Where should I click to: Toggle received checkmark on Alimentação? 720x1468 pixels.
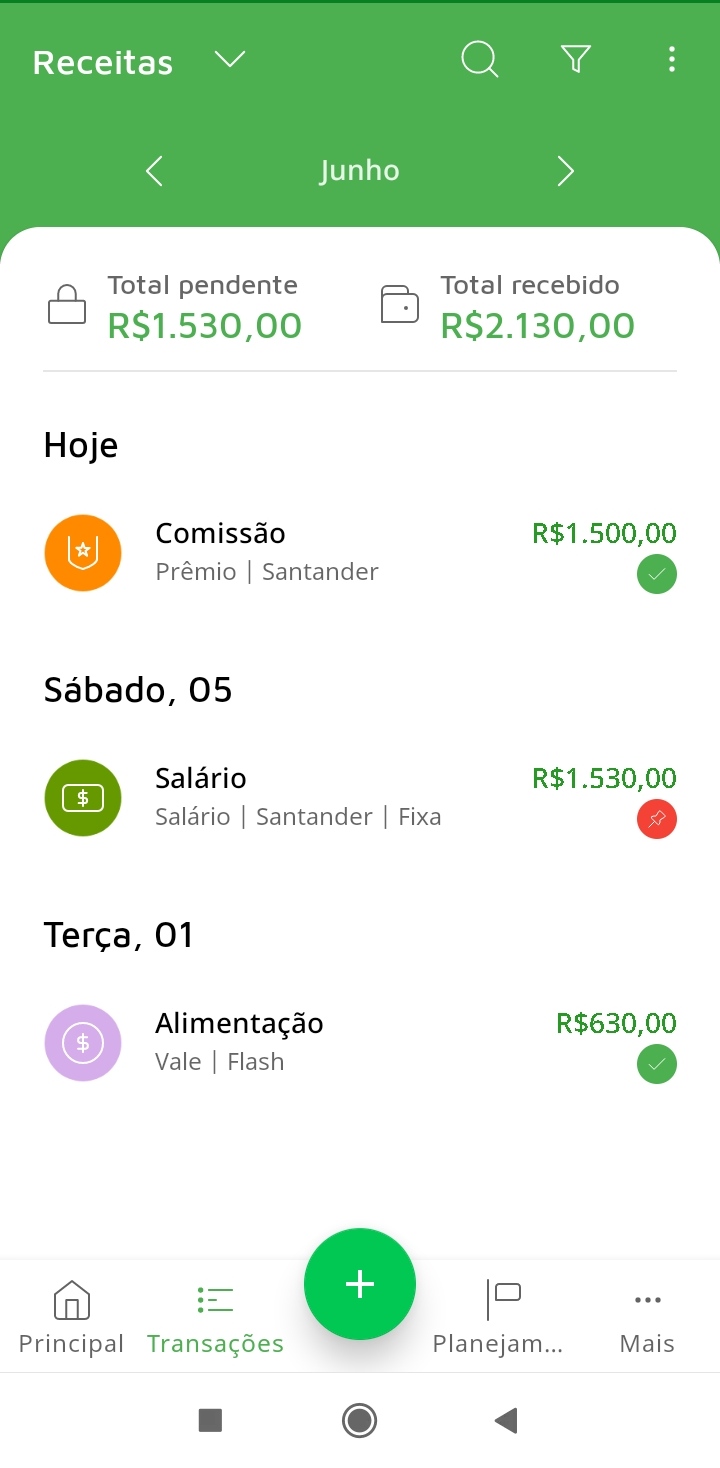point(657,1065)
